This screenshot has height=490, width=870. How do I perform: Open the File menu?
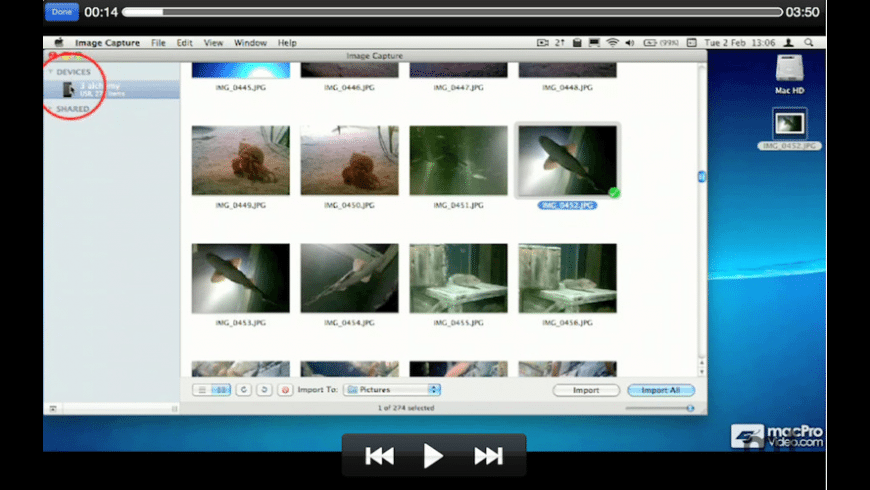(158, 43)
